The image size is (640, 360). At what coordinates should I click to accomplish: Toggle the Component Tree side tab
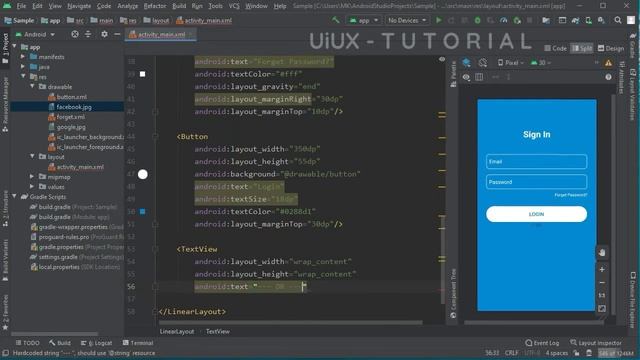pyautogui.click(x=453, y=293)
